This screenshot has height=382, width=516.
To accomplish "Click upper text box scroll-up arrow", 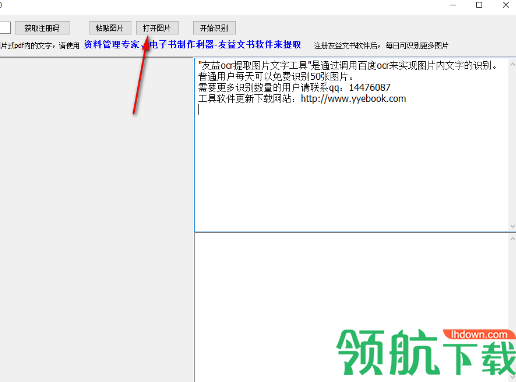I will click(x=512, y=64).
